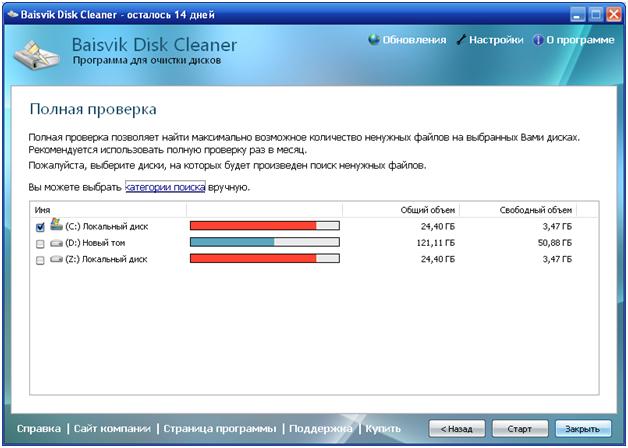Click the drive icon for D: Новый том

pos(56,243)
